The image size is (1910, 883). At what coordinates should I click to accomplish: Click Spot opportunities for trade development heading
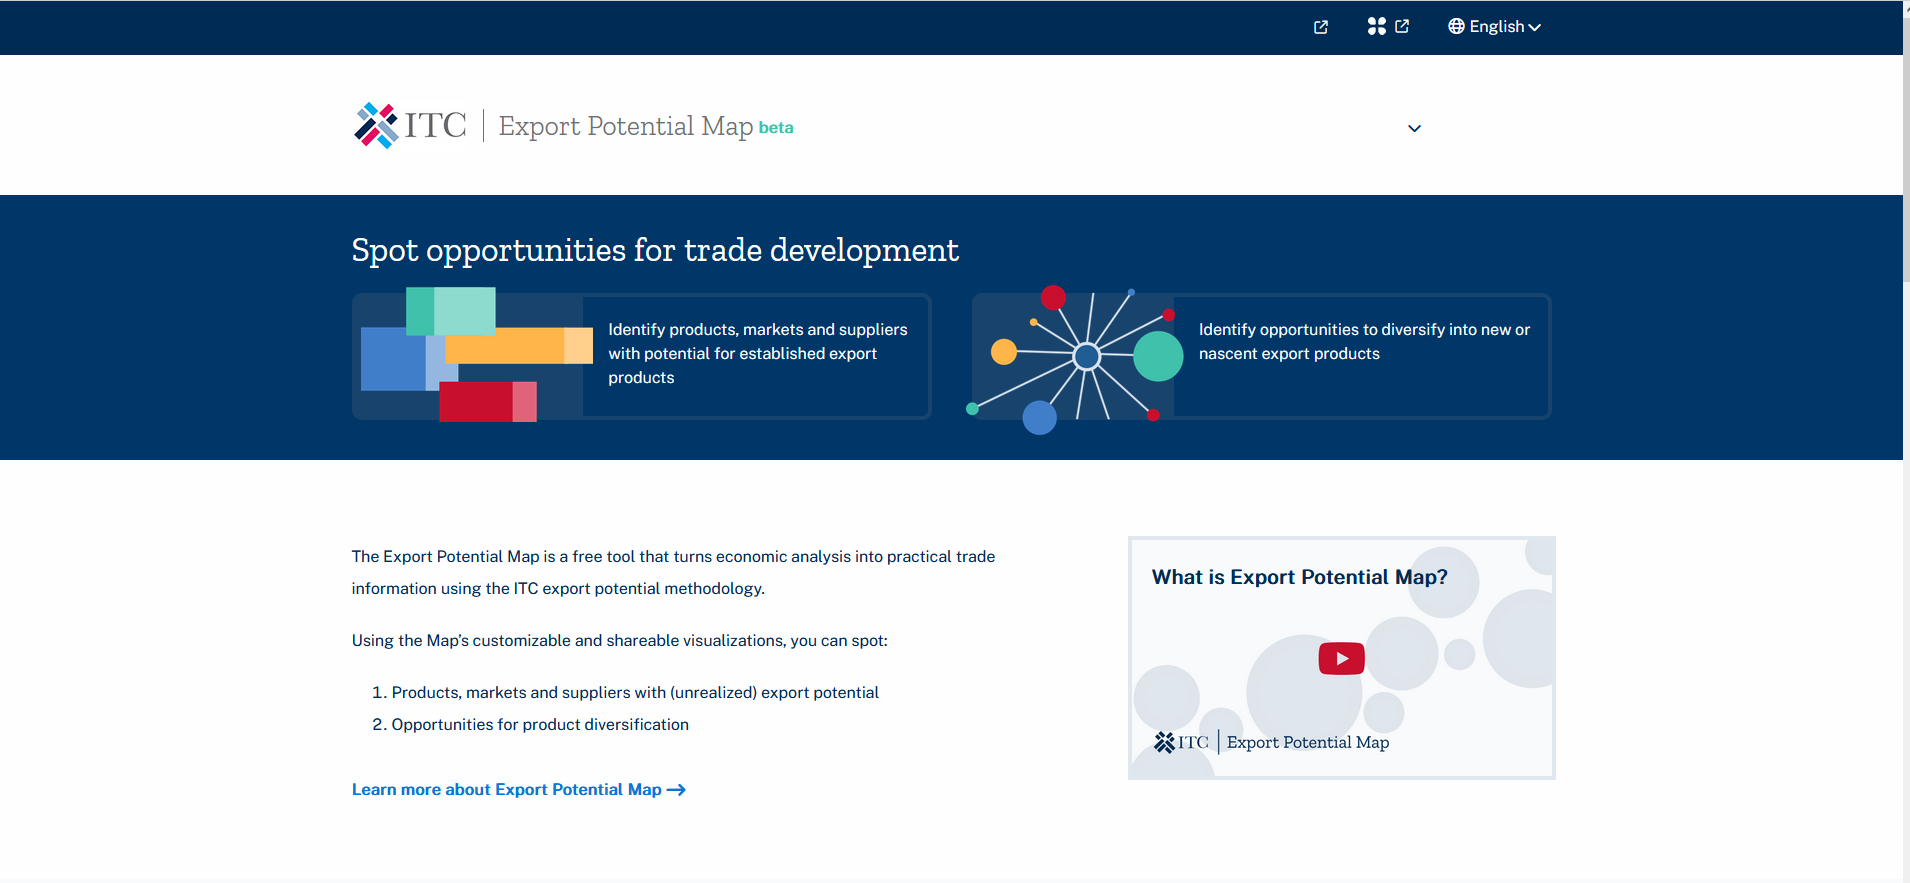click(655, 250)
